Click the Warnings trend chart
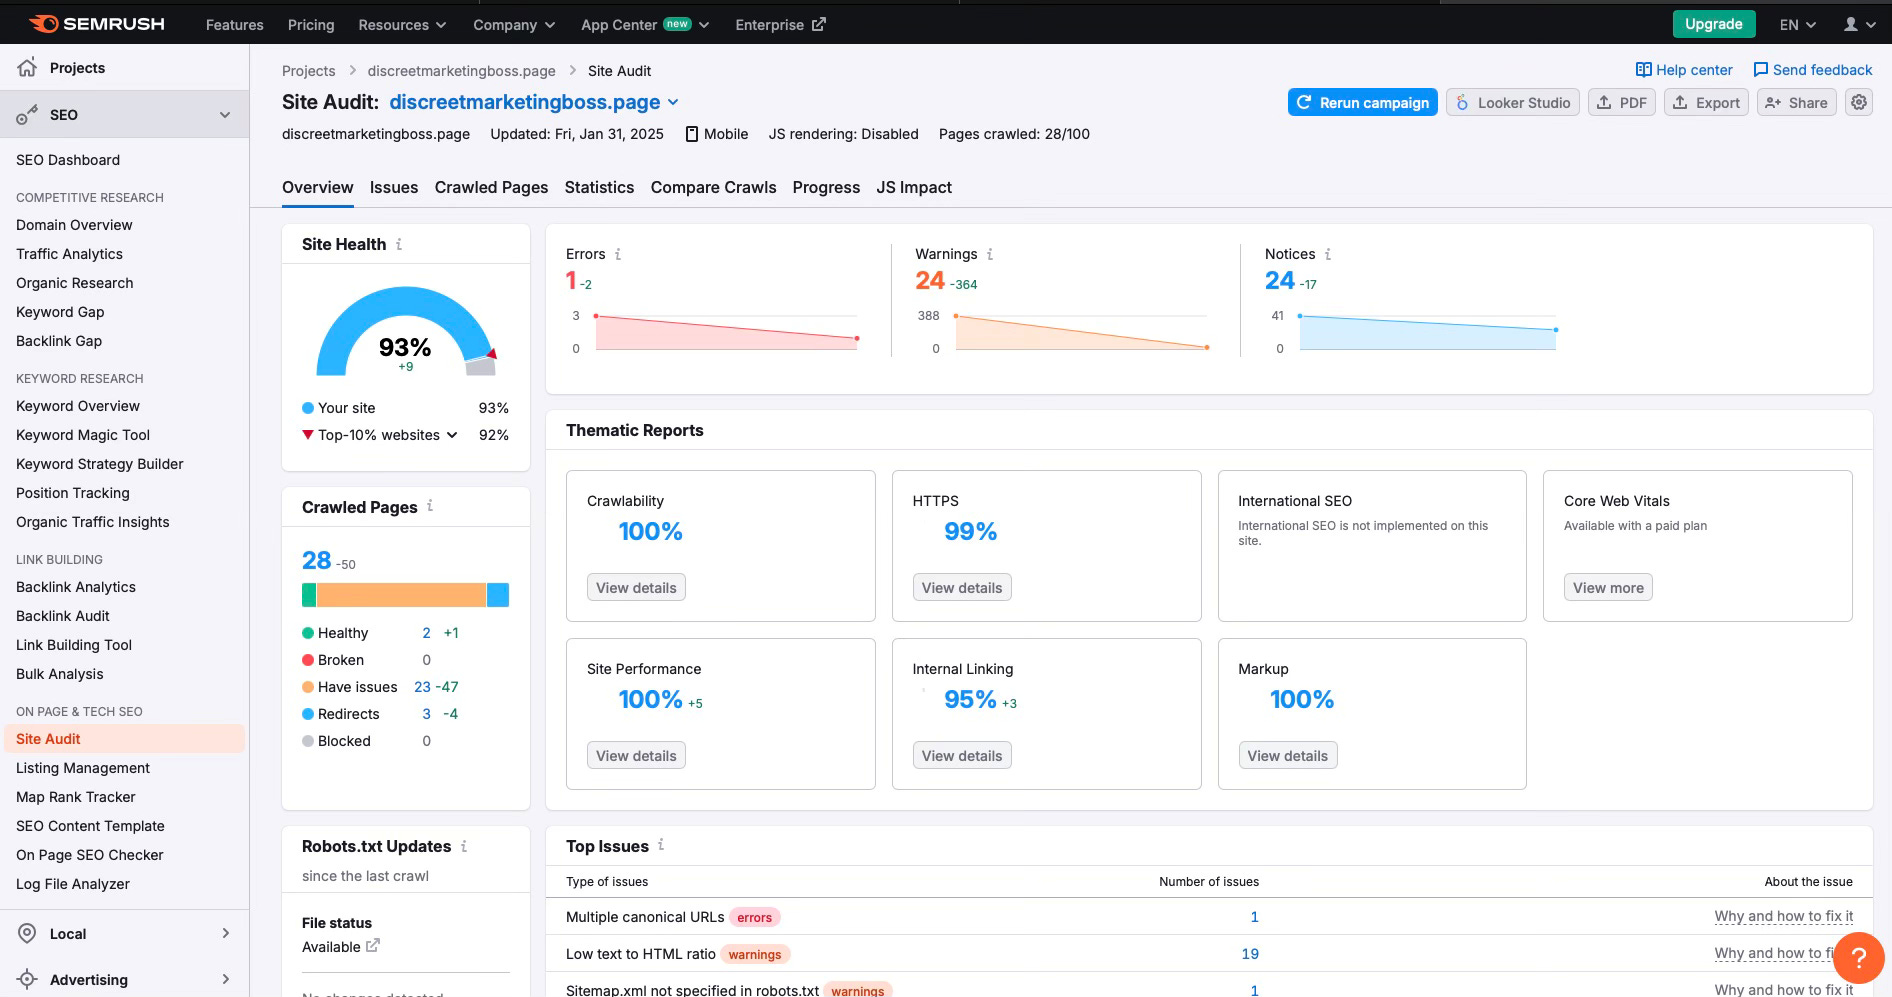 (x=1082, y=332)
